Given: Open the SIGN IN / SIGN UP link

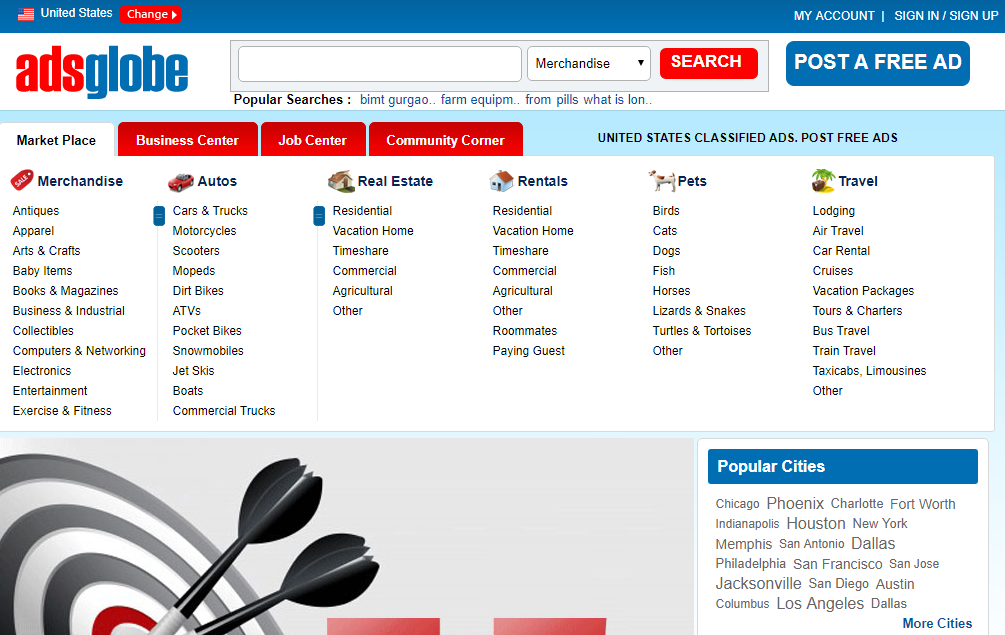Looking at the screenshot, I should (x=945, y=15).
